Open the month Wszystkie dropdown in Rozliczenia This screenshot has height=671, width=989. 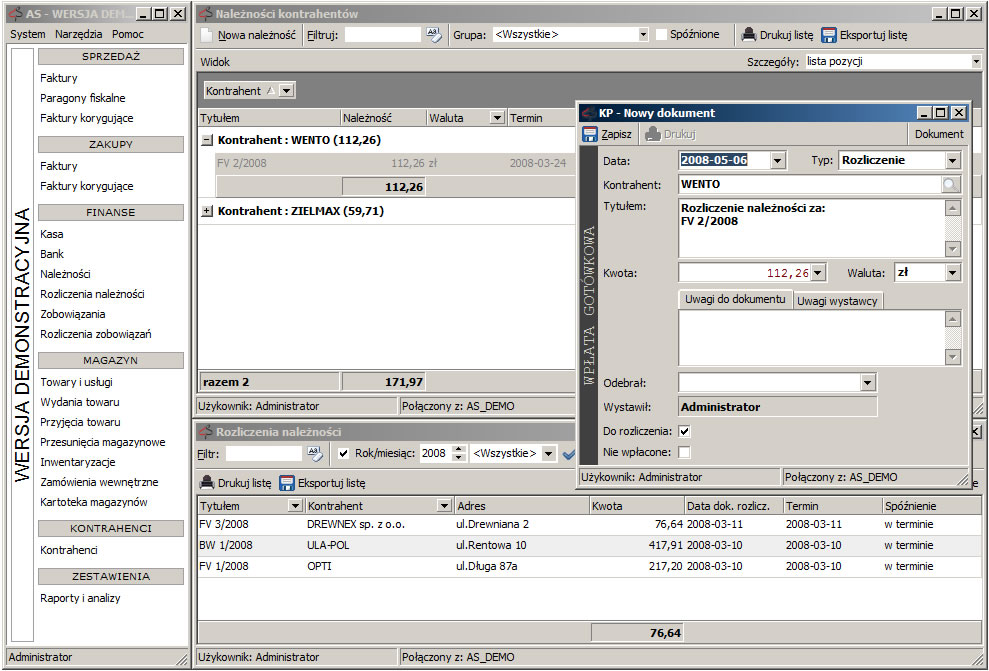pos(549,453)
